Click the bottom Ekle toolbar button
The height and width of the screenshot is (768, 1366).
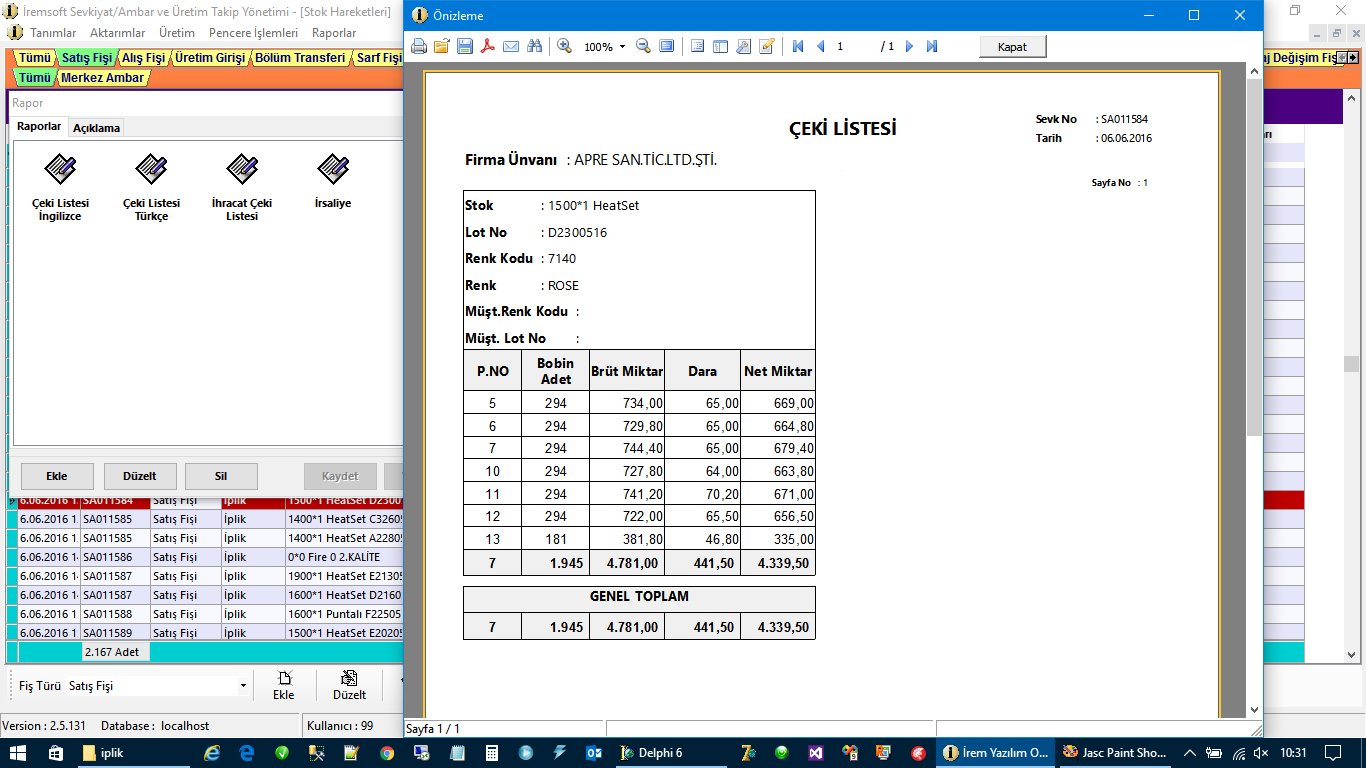point(284,686)
